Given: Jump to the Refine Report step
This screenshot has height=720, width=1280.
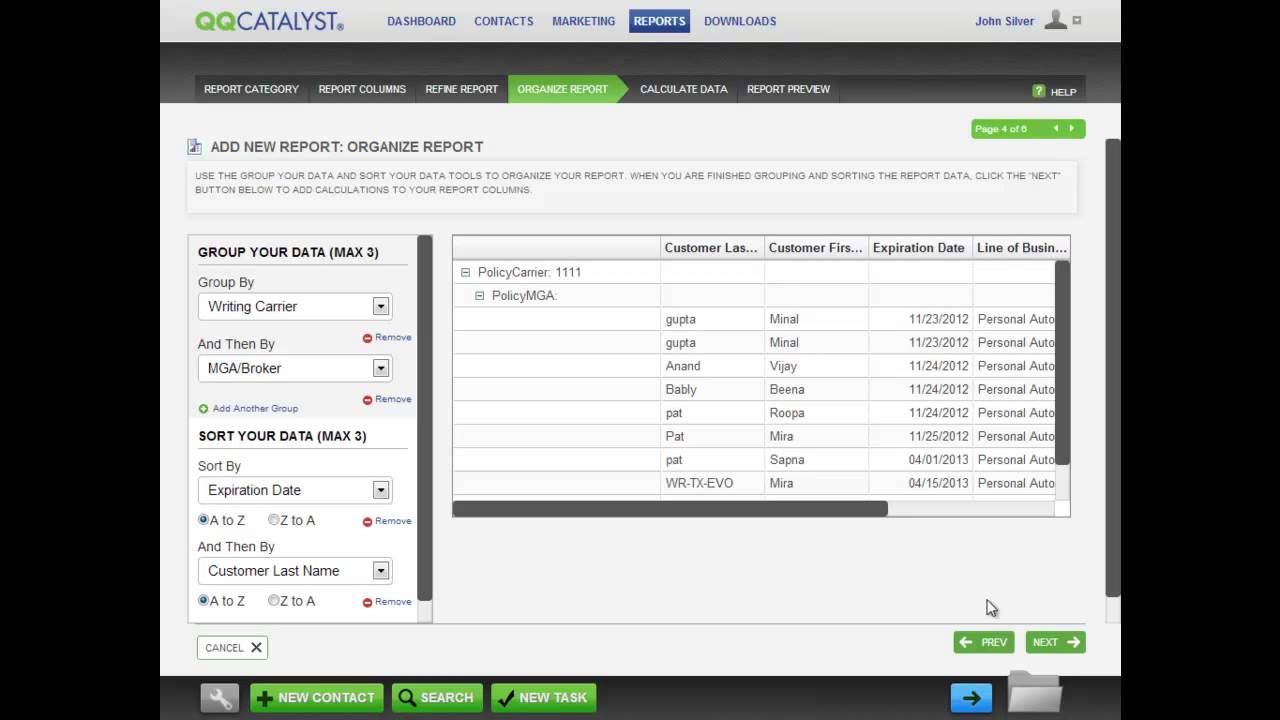Looking at the screenshot, I should click(x=462, y=89).
